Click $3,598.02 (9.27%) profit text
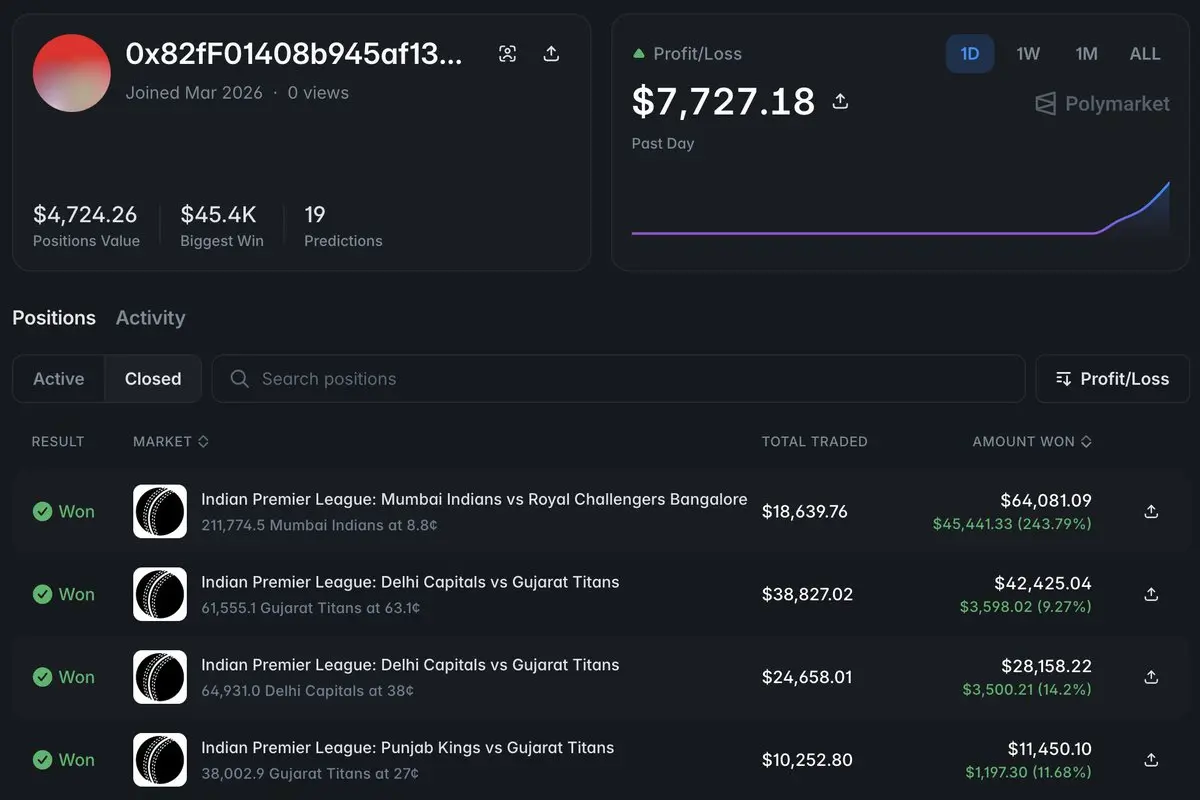Image resolution: width=1200 pixels, height=800 pixels. point(1026,606)
